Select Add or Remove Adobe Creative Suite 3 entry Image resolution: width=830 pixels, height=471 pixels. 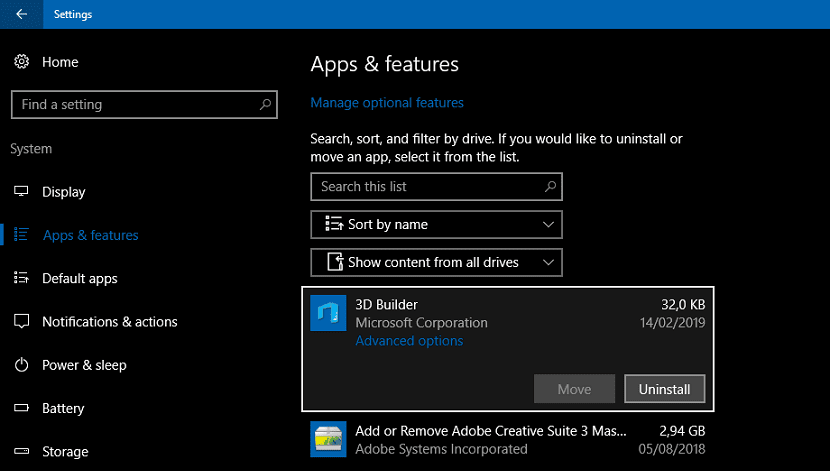pyautogui.click(x=508, y=439)
